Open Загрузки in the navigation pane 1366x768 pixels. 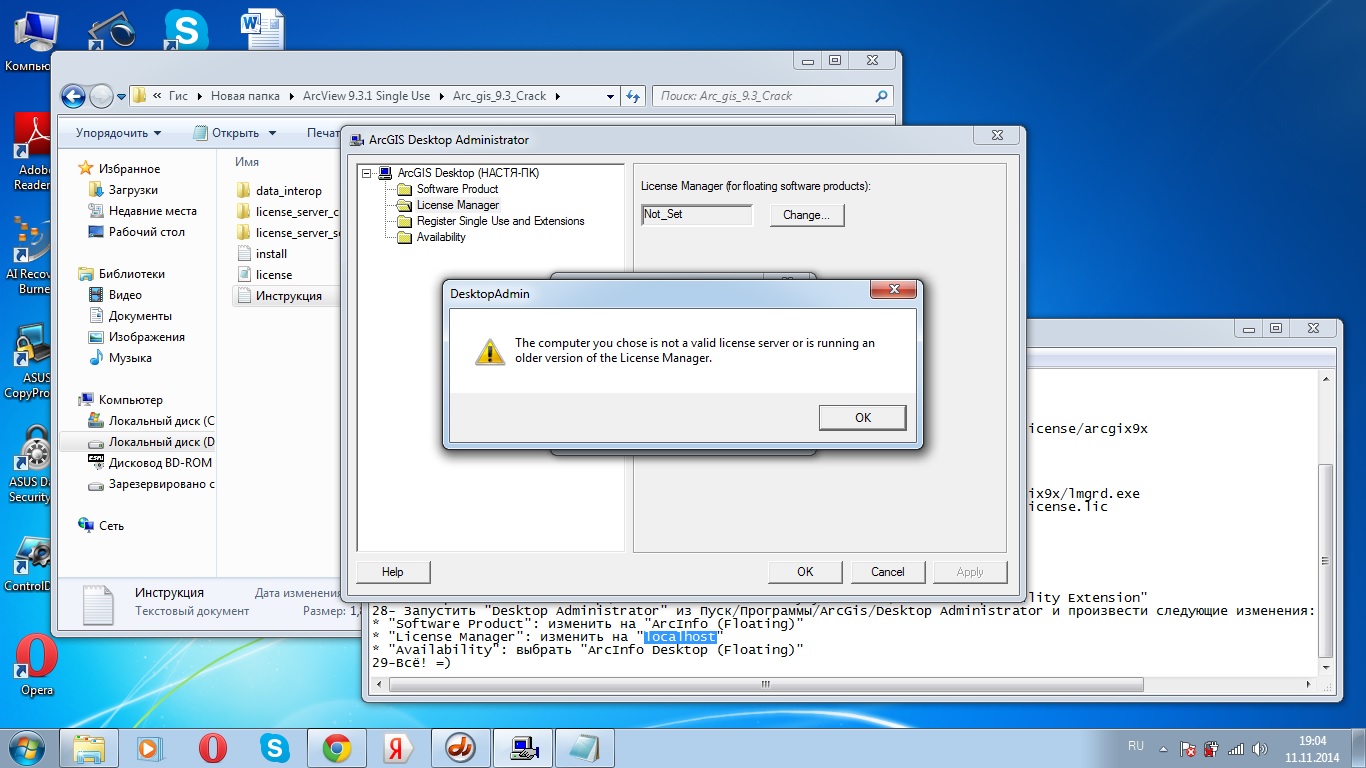[133, 190]
